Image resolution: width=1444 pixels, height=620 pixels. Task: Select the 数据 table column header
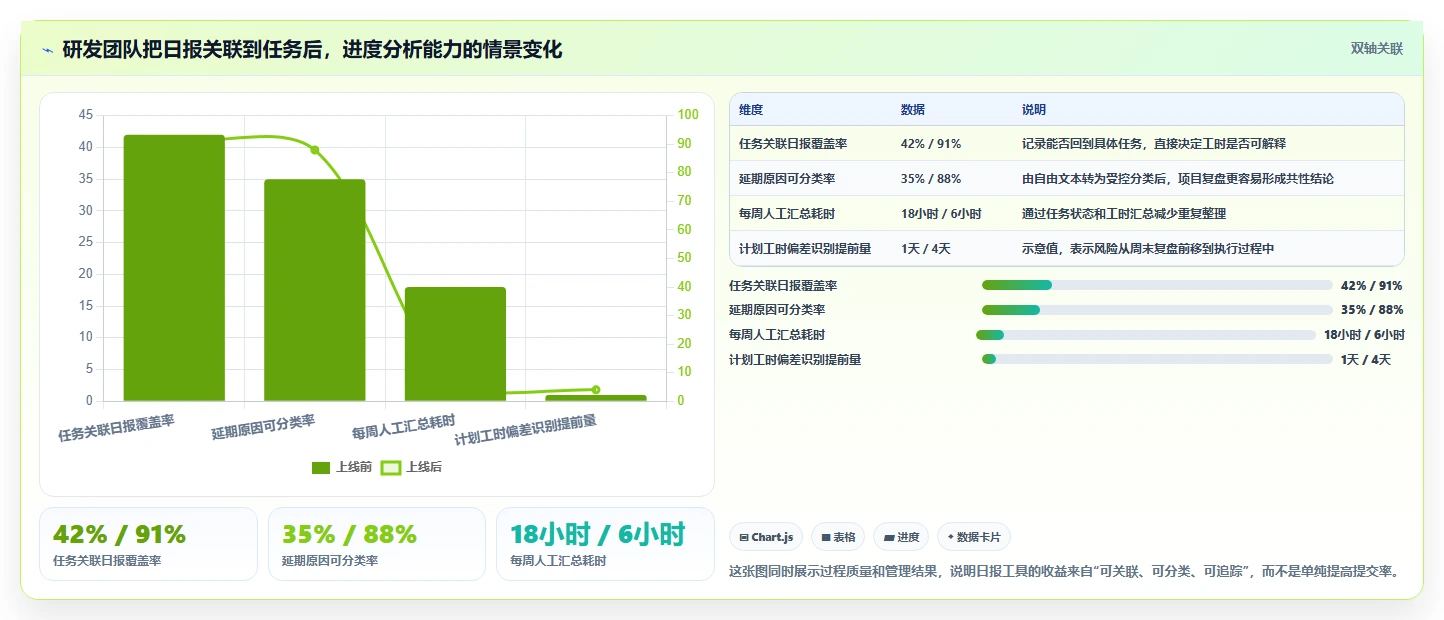tap(913, 110)
